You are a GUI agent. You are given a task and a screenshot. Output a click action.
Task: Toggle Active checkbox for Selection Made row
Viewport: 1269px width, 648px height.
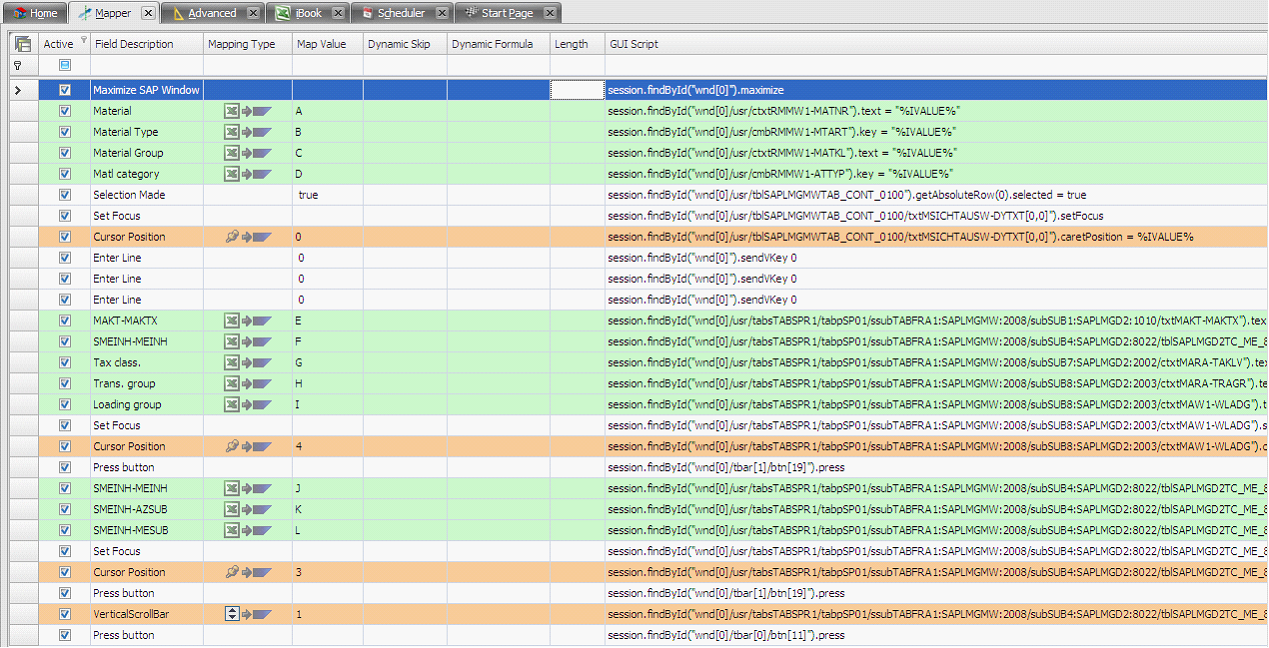point(65,195)
